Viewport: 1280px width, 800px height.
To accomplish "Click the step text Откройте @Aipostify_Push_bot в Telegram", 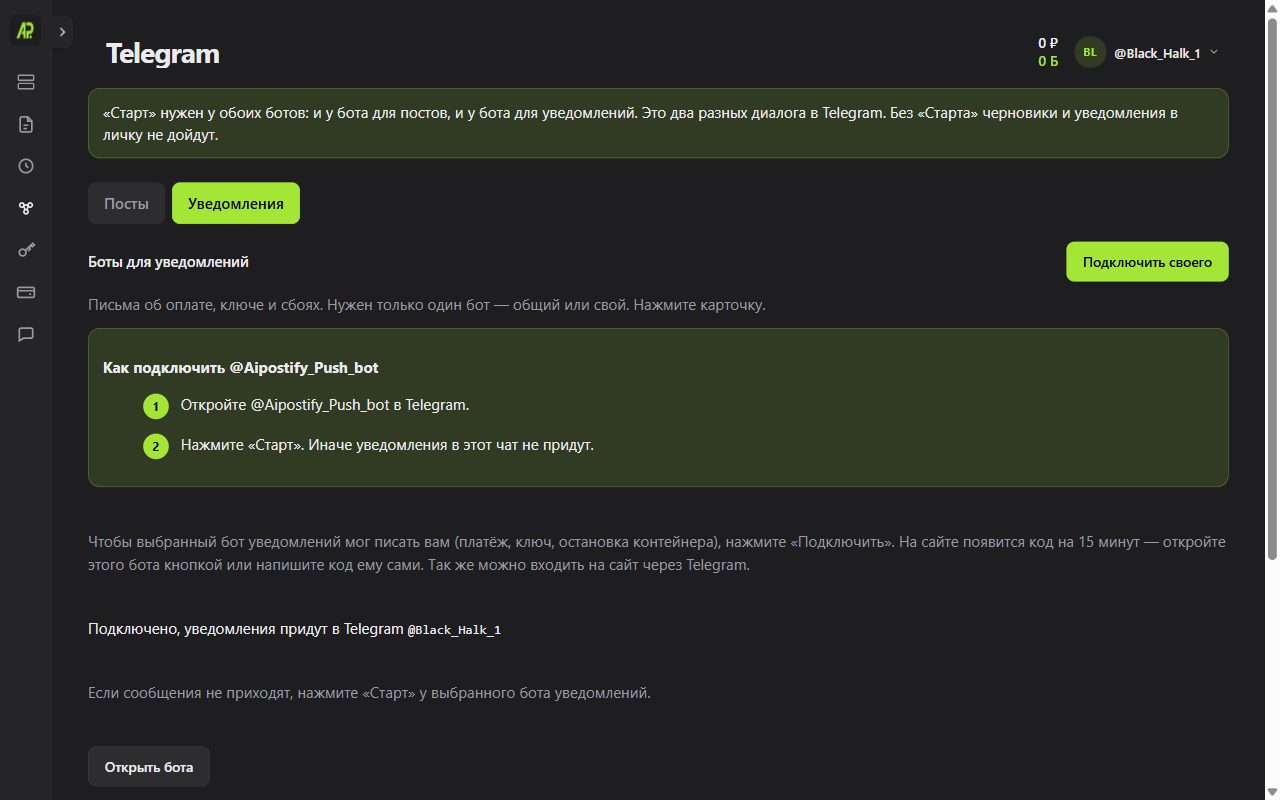I will click(325, 405).
